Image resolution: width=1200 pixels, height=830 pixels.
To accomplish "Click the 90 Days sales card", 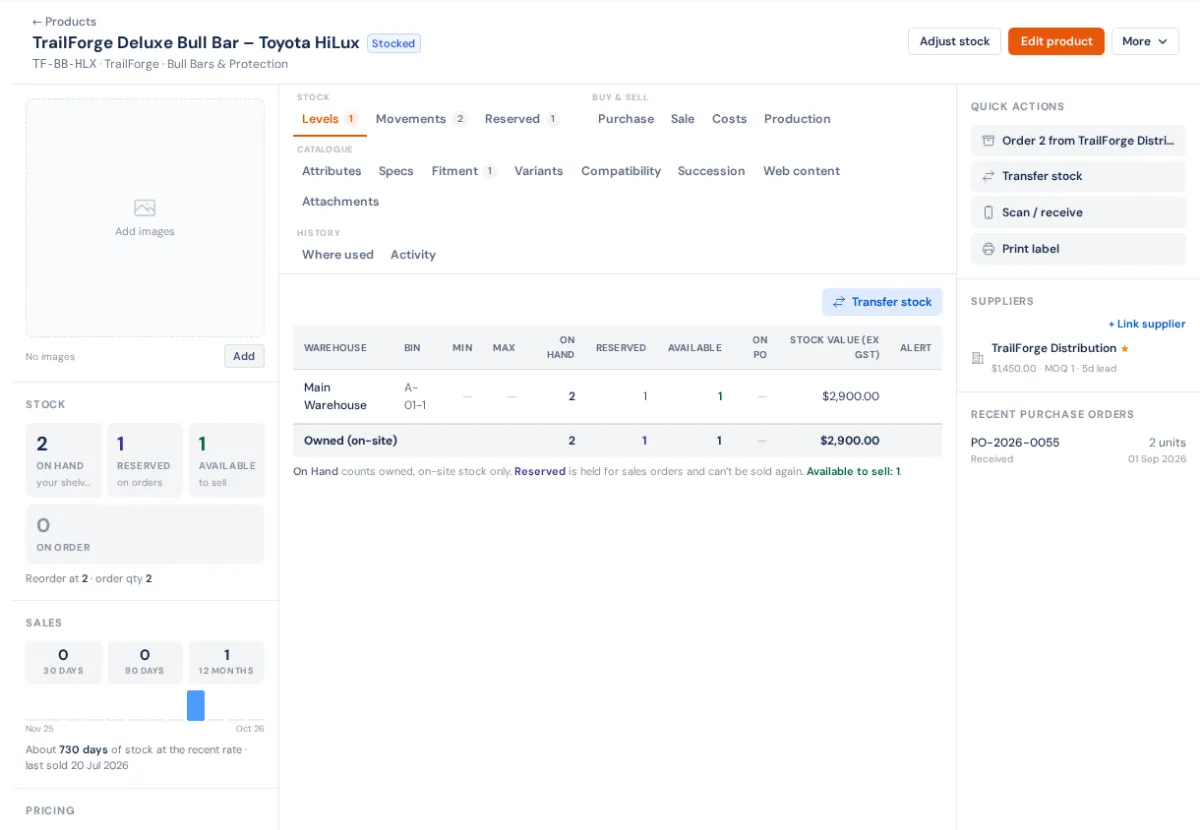I will coord(145,662).
